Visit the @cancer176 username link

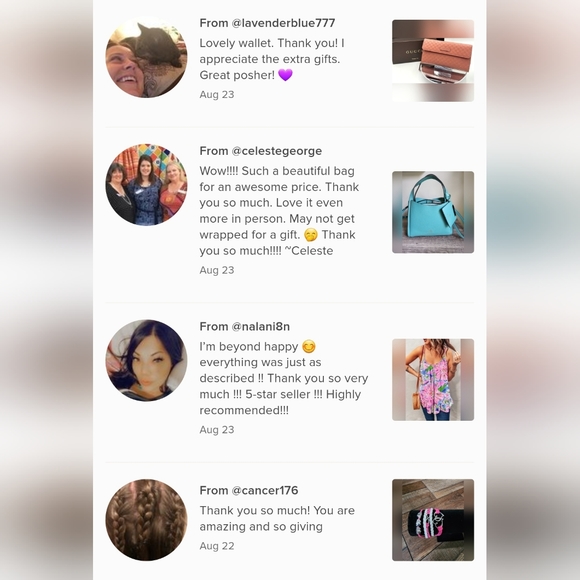(264, 490)
